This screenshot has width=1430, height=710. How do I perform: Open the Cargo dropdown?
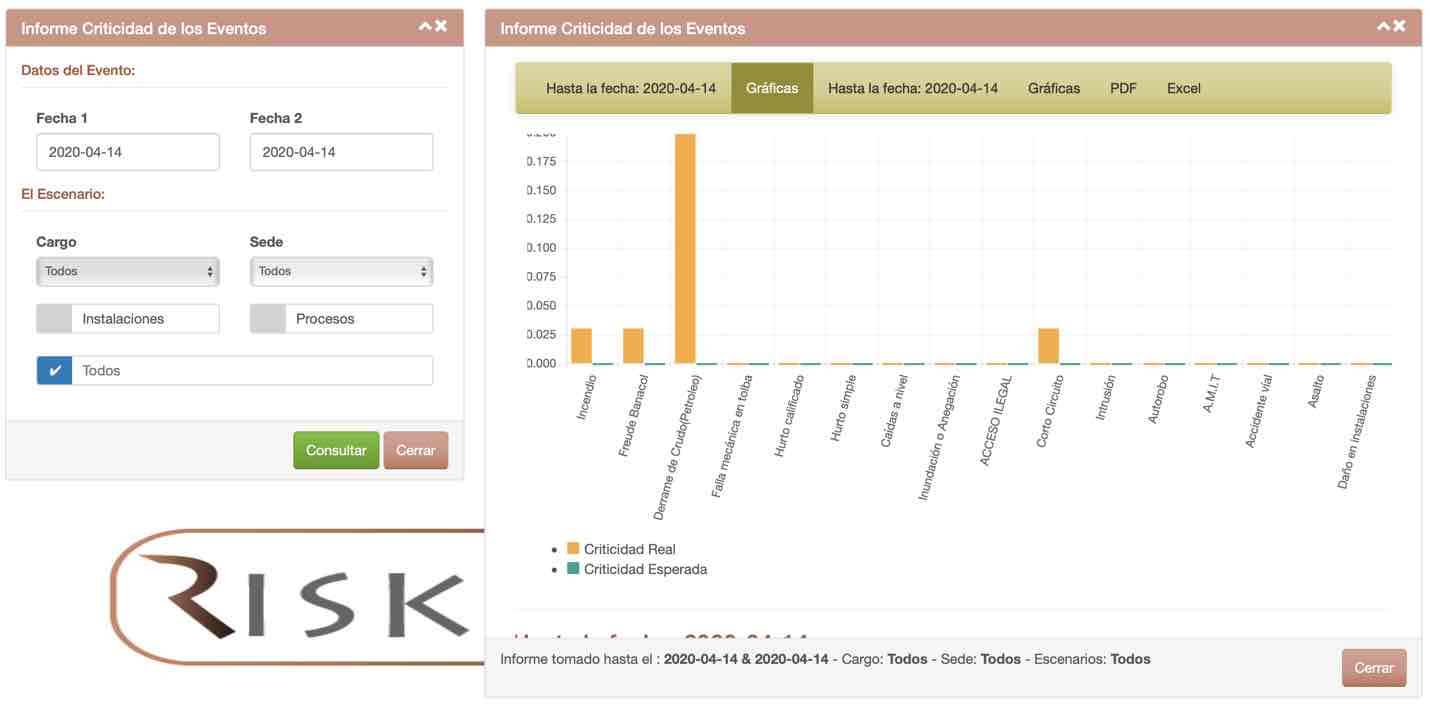(127, 271)
